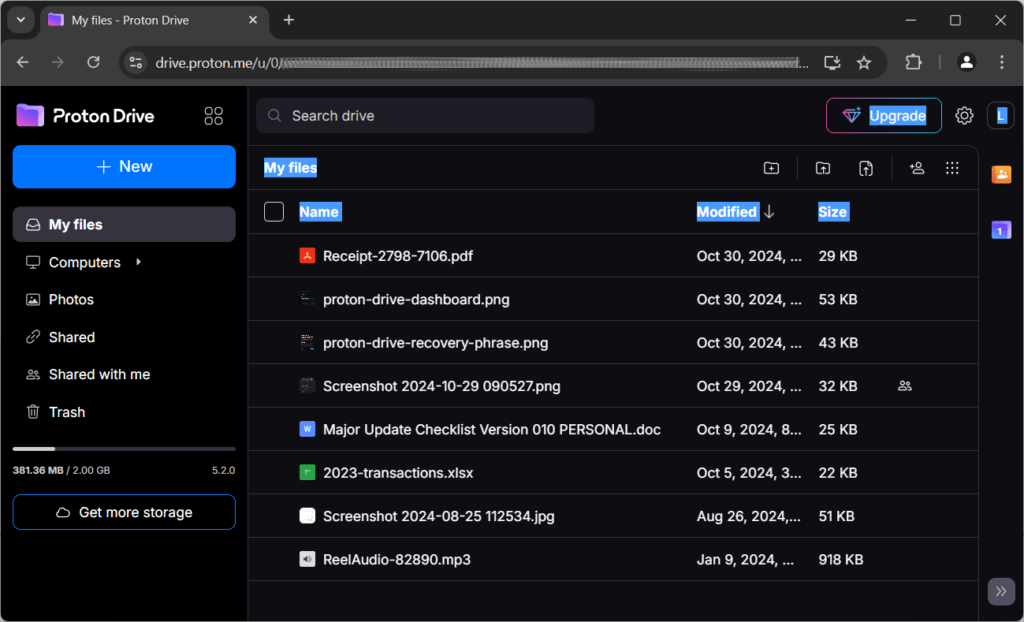This screenshot has width=1024, height=622.
Task: Click the blue New button
Action: [124, 167]
